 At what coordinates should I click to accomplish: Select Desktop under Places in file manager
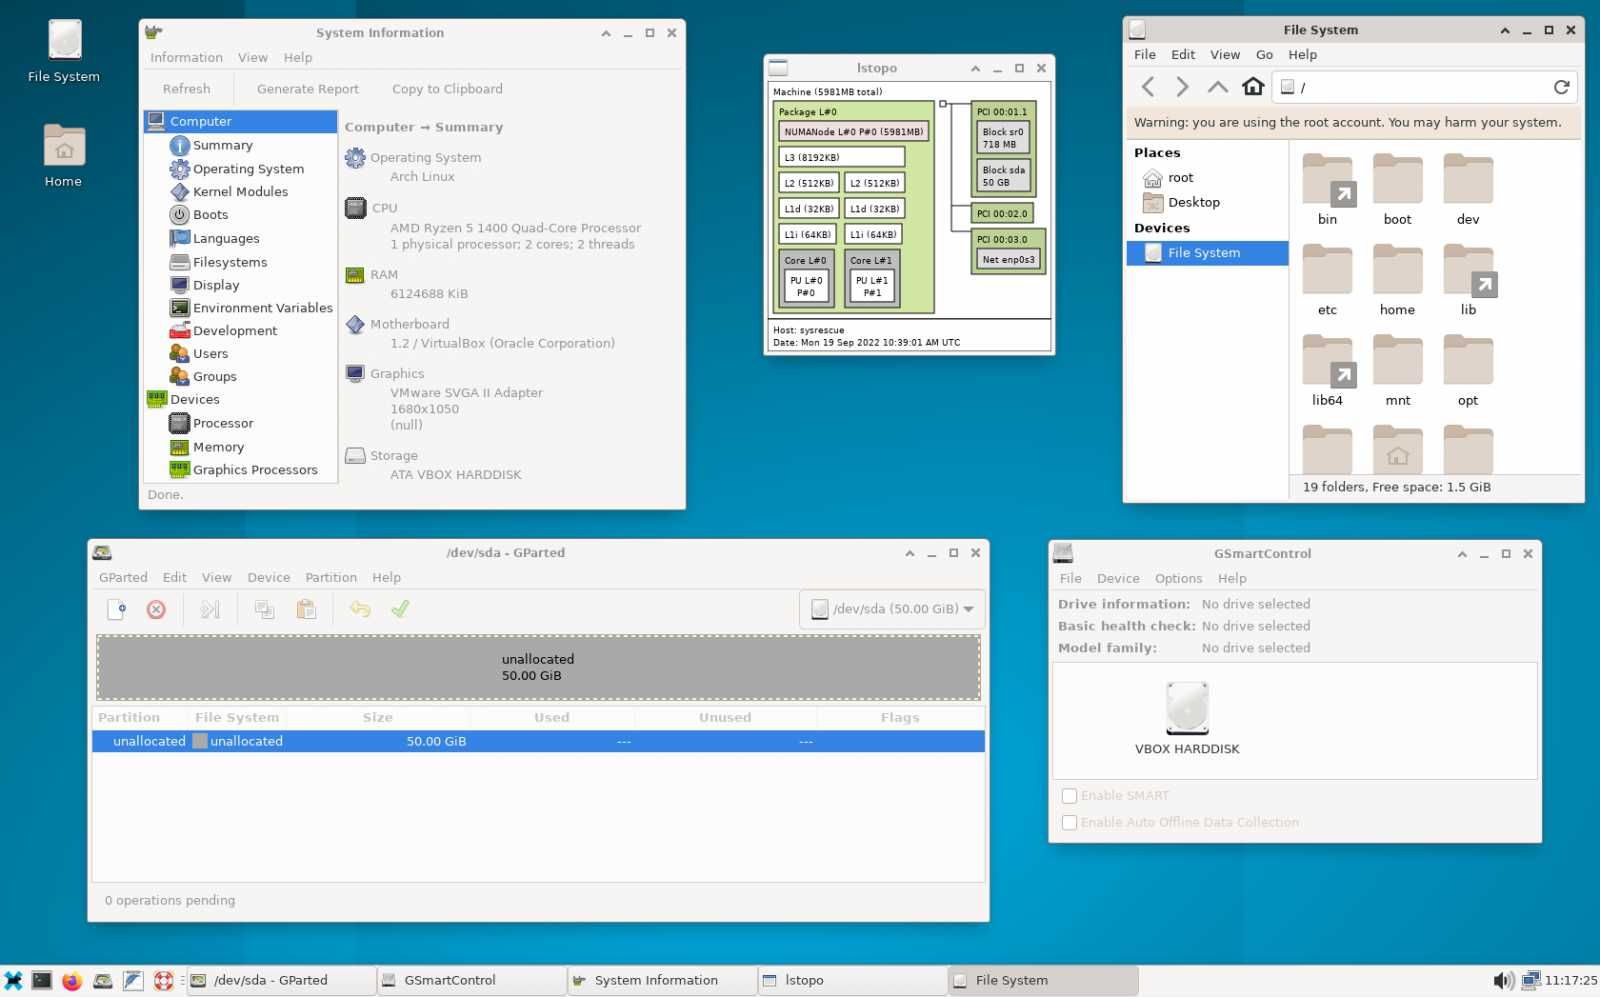[1193, 202]
